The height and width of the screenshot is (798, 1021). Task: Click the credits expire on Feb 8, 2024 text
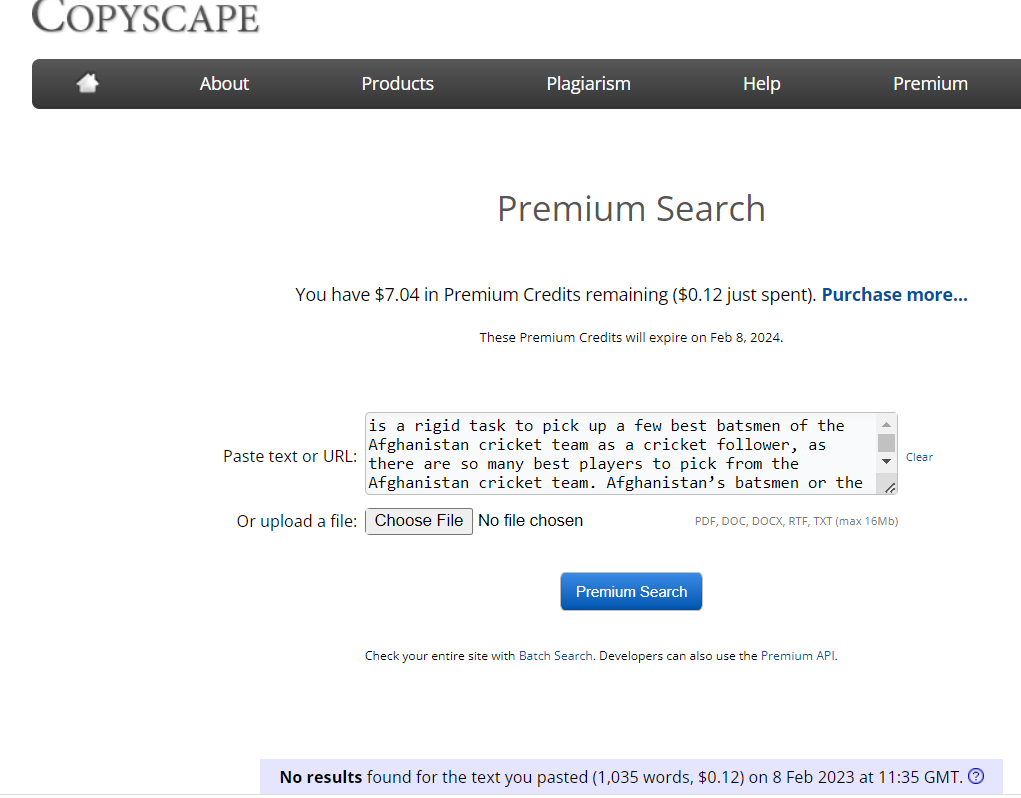pos(631,337)
